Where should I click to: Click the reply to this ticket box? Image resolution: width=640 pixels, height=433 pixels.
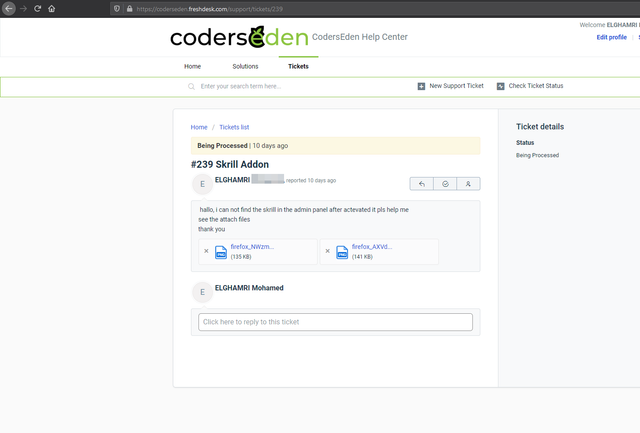[336, 322]
